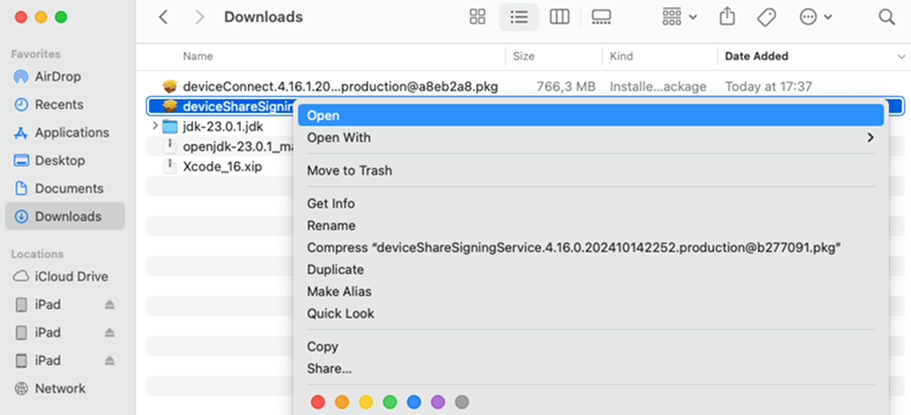Apply the purple color tag

(437, 402)
